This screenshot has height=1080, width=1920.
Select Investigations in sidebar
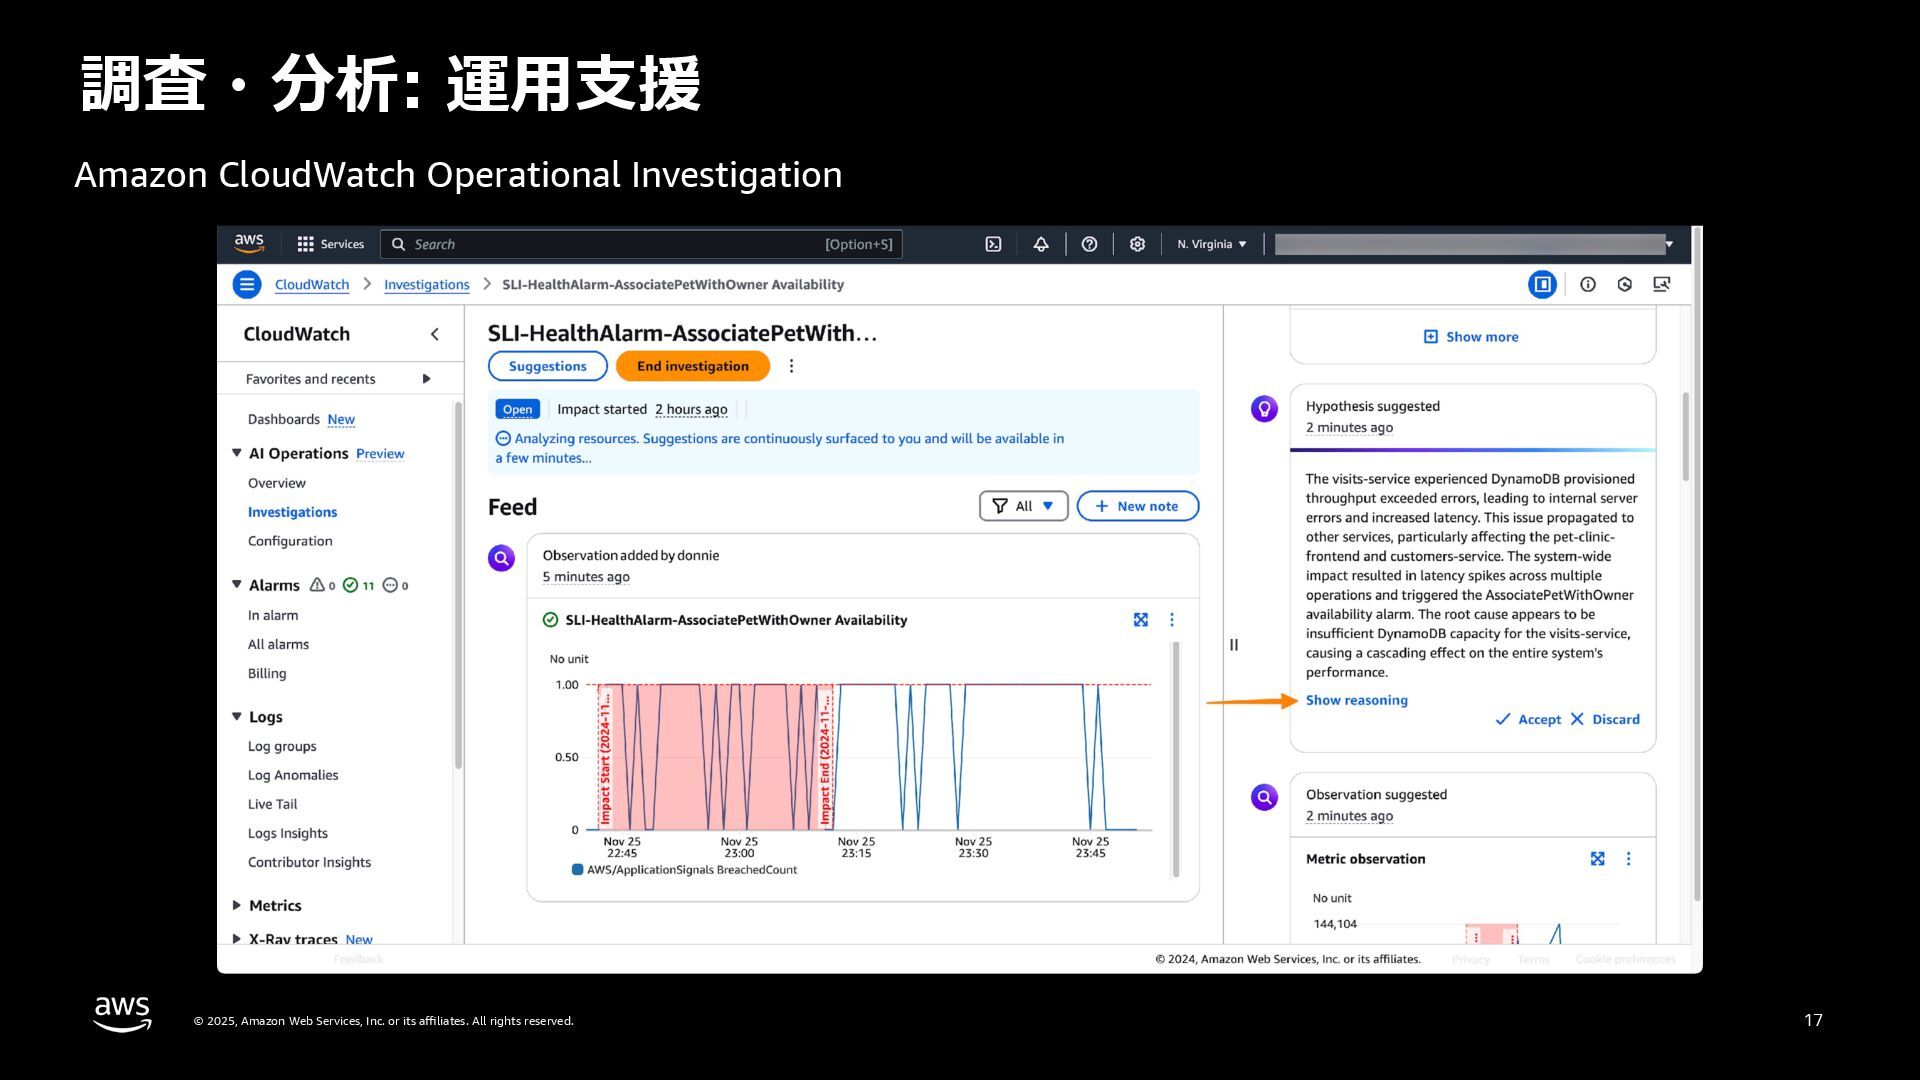click(x=292, y=512)
